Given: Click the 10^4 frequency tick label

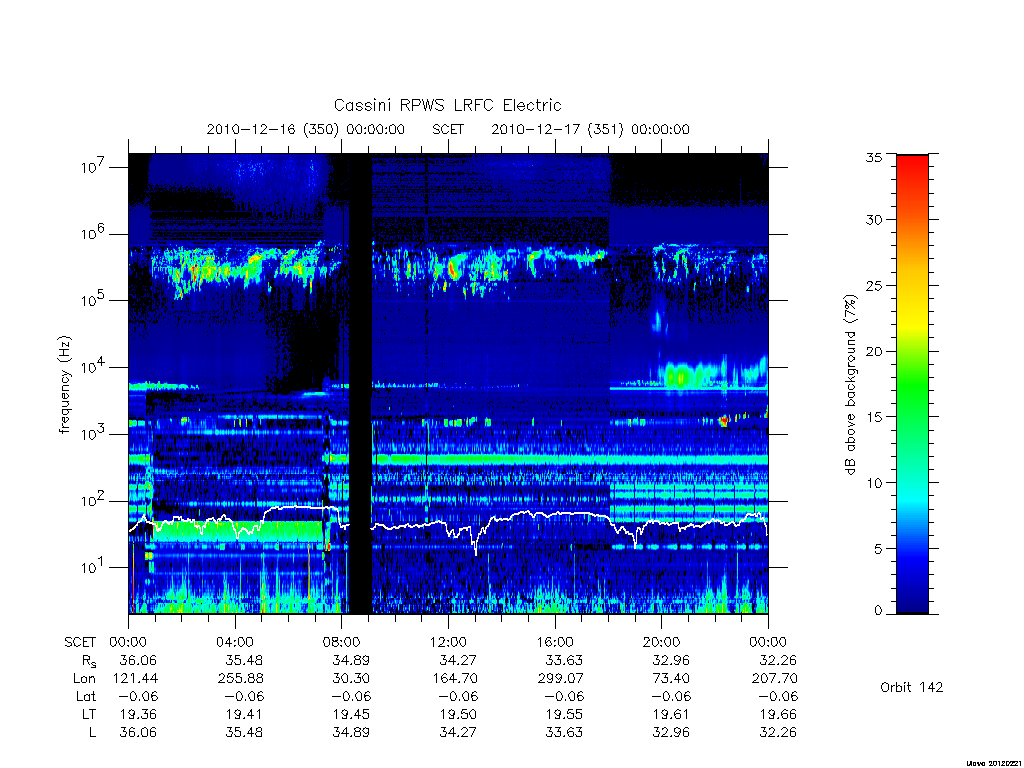Looking at the screenshot, I should point(94,366).
